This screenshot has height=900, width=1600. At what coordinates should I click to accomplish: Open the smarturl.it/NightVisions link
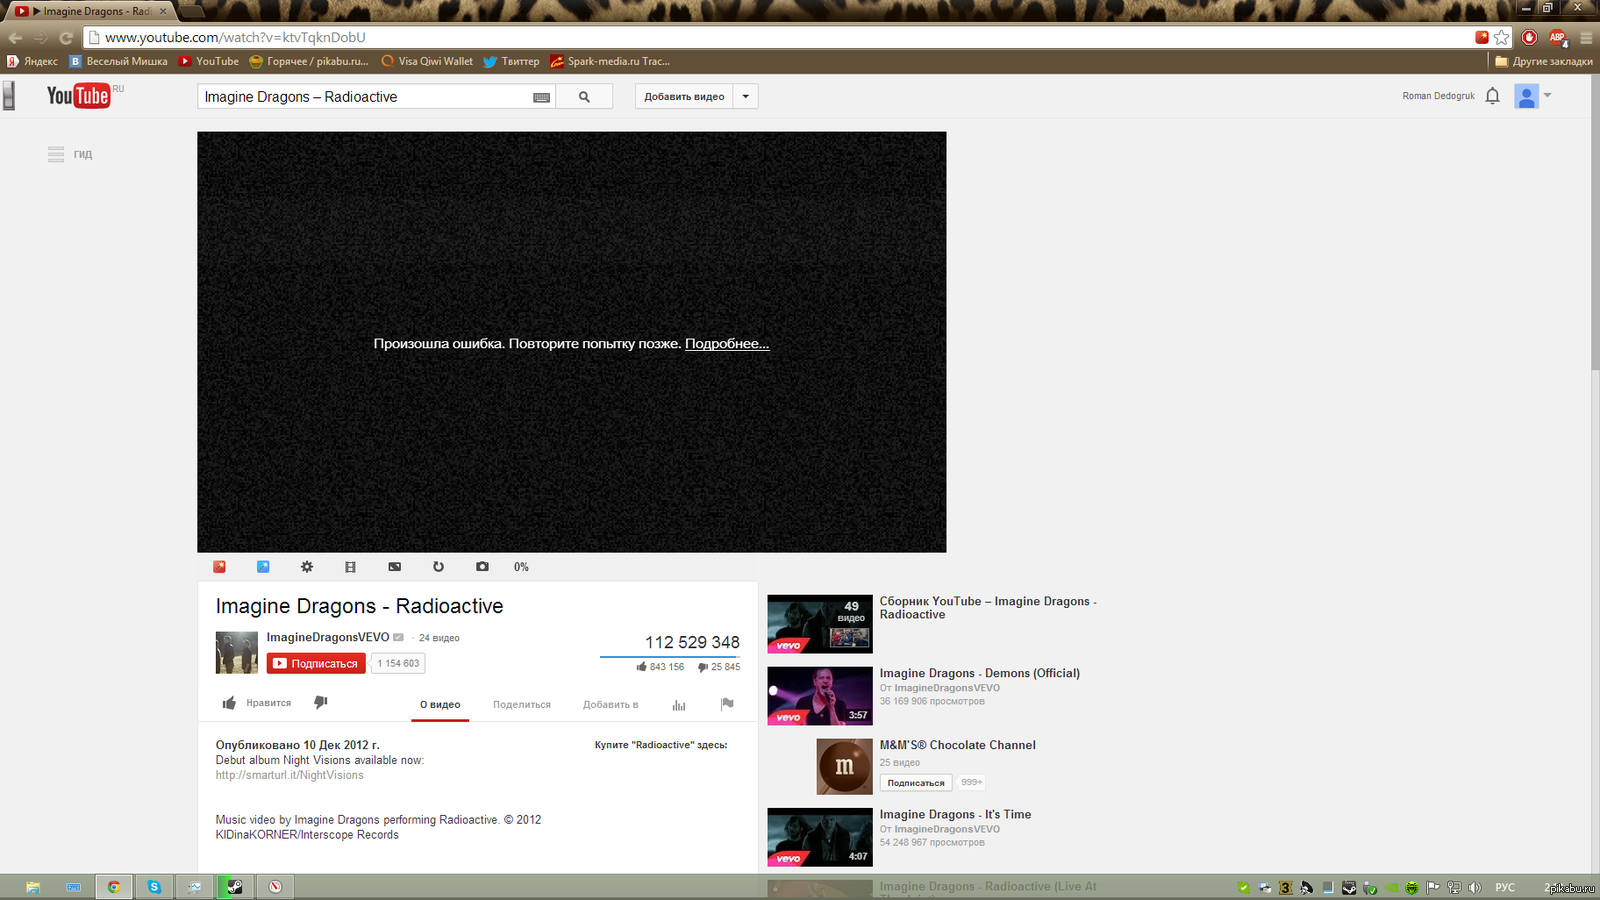click(290, 775)
